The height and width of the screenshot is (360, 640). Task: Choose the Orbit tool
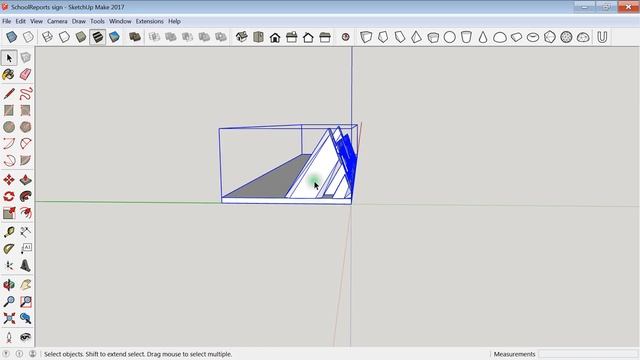[9, 285]
